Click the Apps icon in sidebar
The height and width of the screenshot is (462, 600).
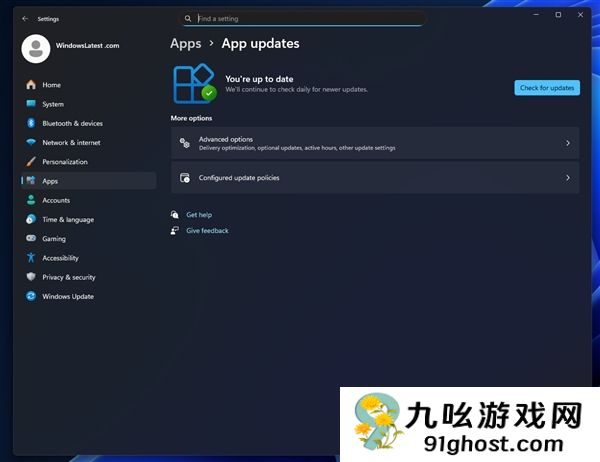pos(31,180)
